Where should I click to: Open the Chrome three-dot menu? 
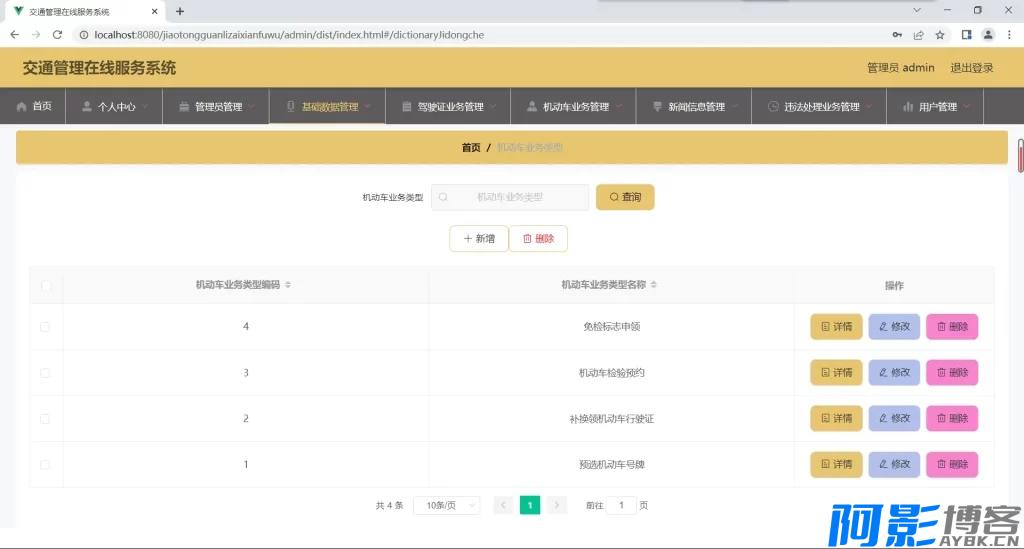pos(1009,35)
